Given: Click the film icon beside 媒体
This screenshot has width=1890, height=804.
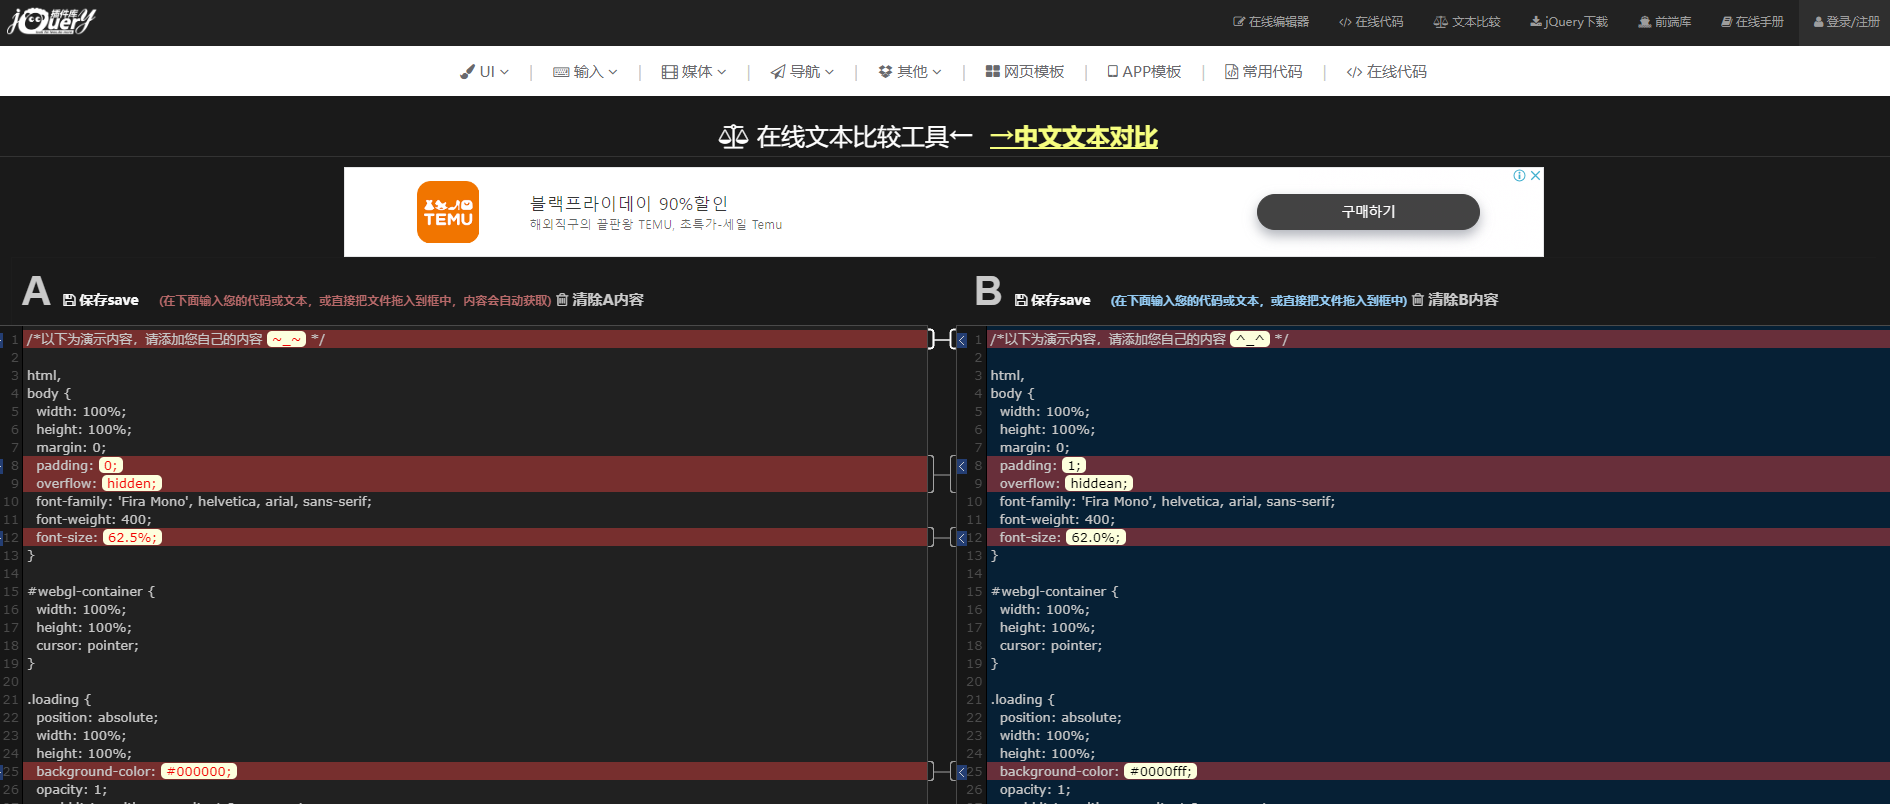Looking at the screenshot, I should (669, 72).
